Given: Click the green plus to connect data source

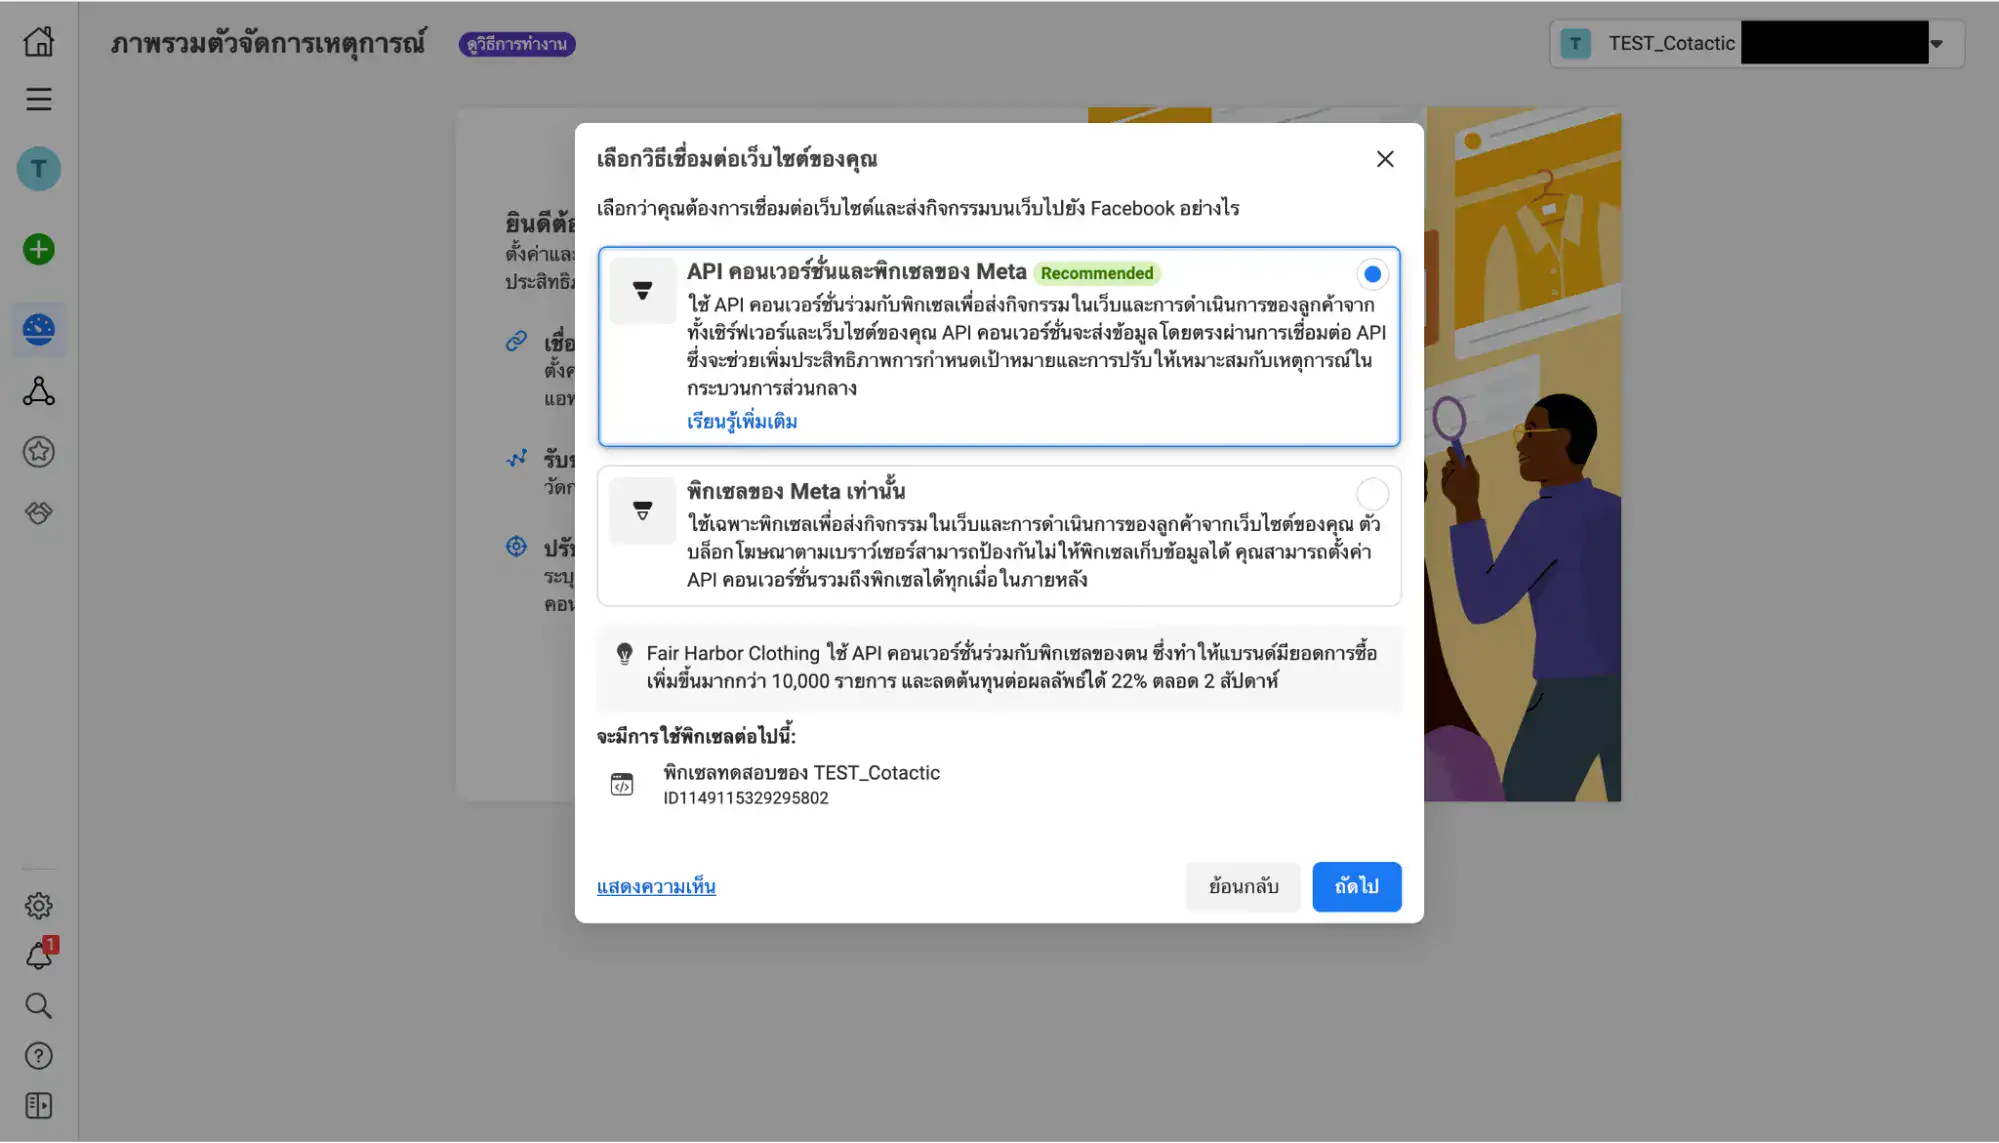Looking at the screenshot, I should point(38,249).
